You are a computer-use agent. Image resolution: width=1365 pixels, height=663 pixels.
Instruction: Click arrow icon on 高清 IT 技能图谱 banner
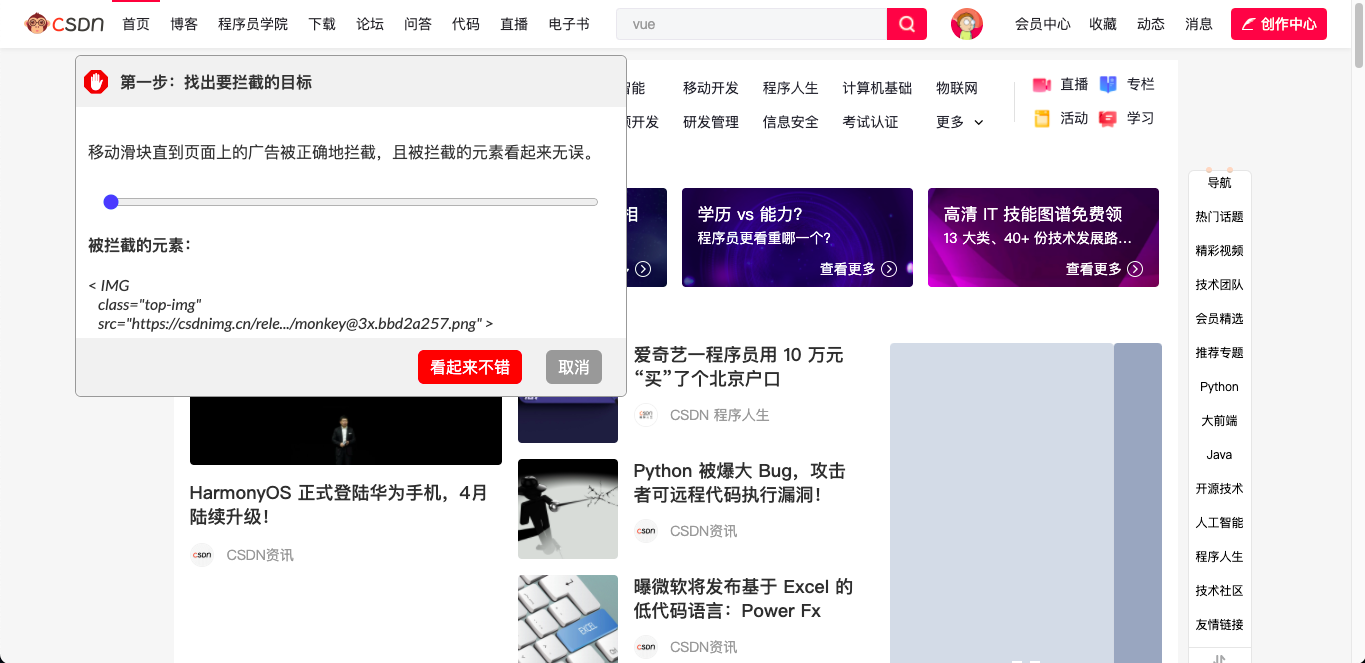tap(1135, 269)
